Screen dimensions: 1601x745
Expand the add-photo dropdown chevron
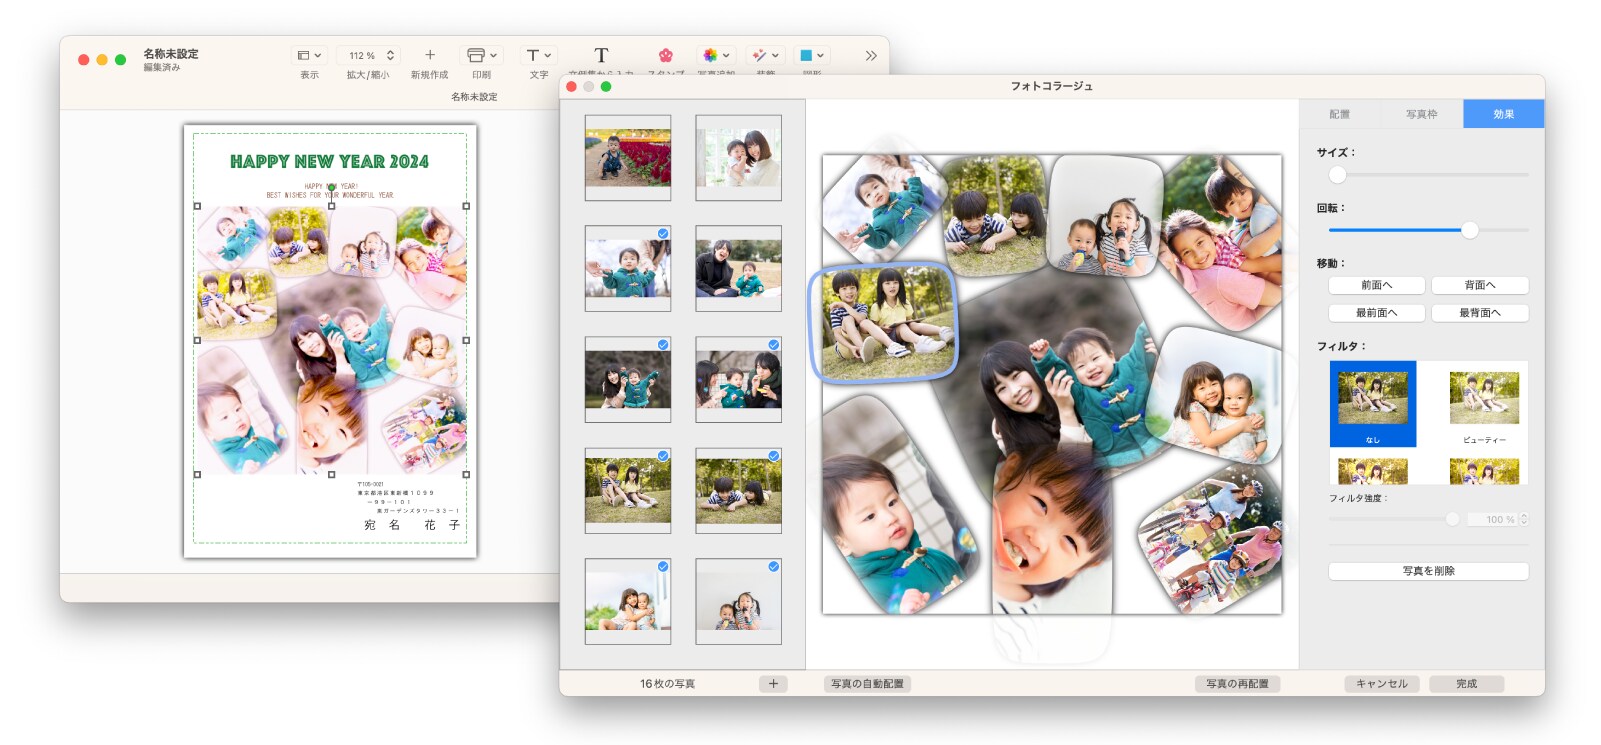726,56
